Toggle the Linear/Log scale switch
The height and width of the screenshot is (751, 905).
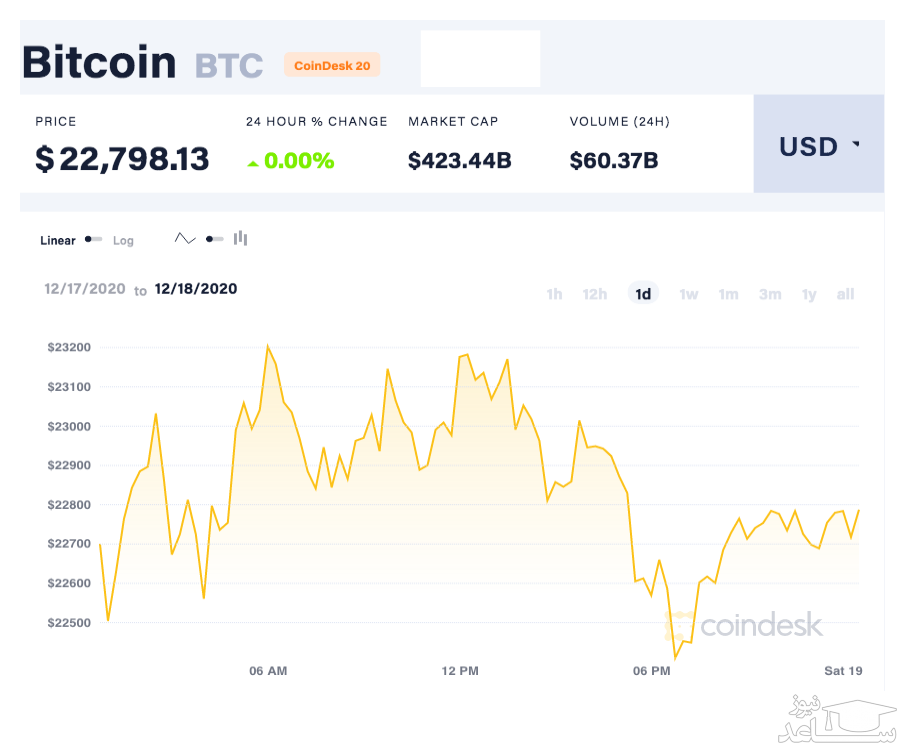coord(94,240)
